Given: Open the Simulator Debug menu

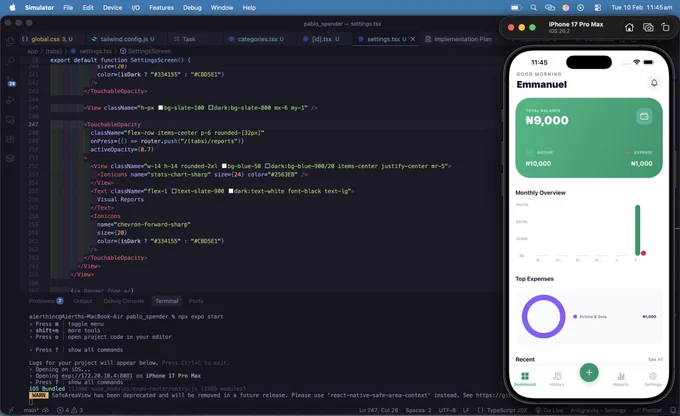Looking at the screenshot, I should coord(192,7).
